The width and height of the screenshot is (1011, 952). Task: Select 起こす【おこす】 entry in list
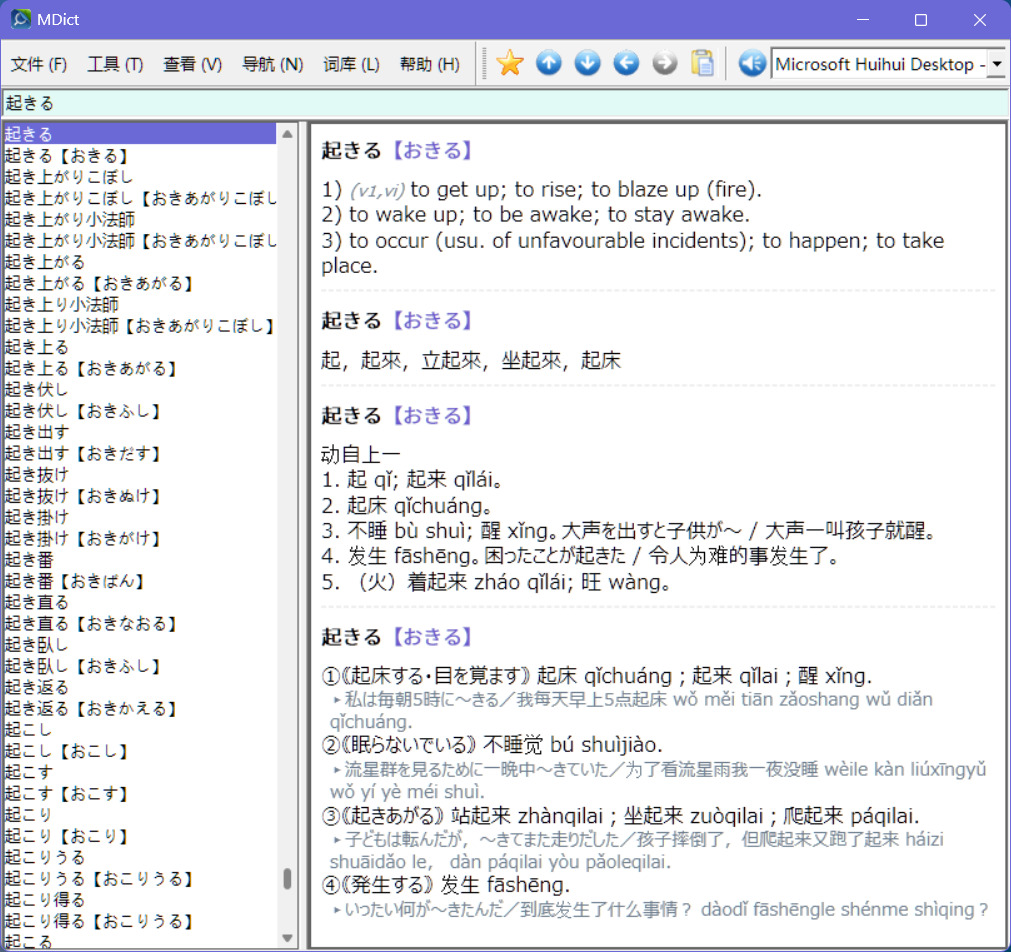(x=66, y=793)
